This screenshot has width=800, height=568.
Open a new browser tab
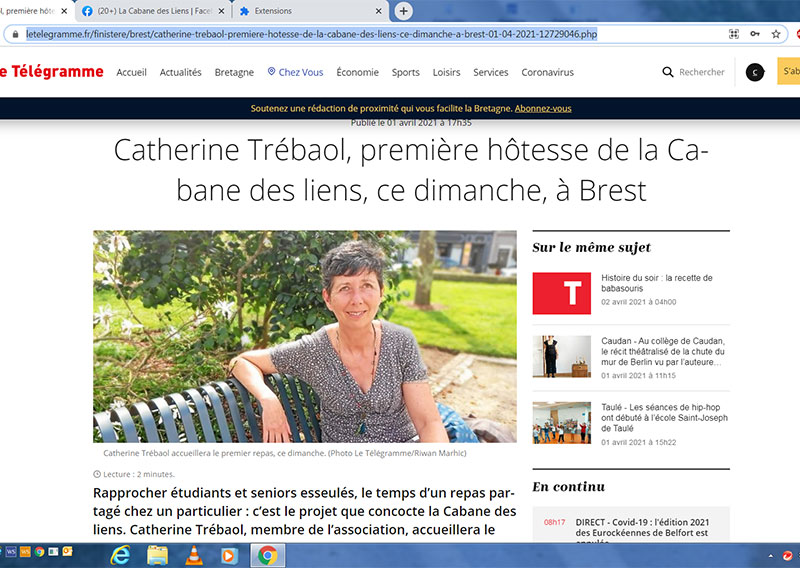tap(403, 11)
